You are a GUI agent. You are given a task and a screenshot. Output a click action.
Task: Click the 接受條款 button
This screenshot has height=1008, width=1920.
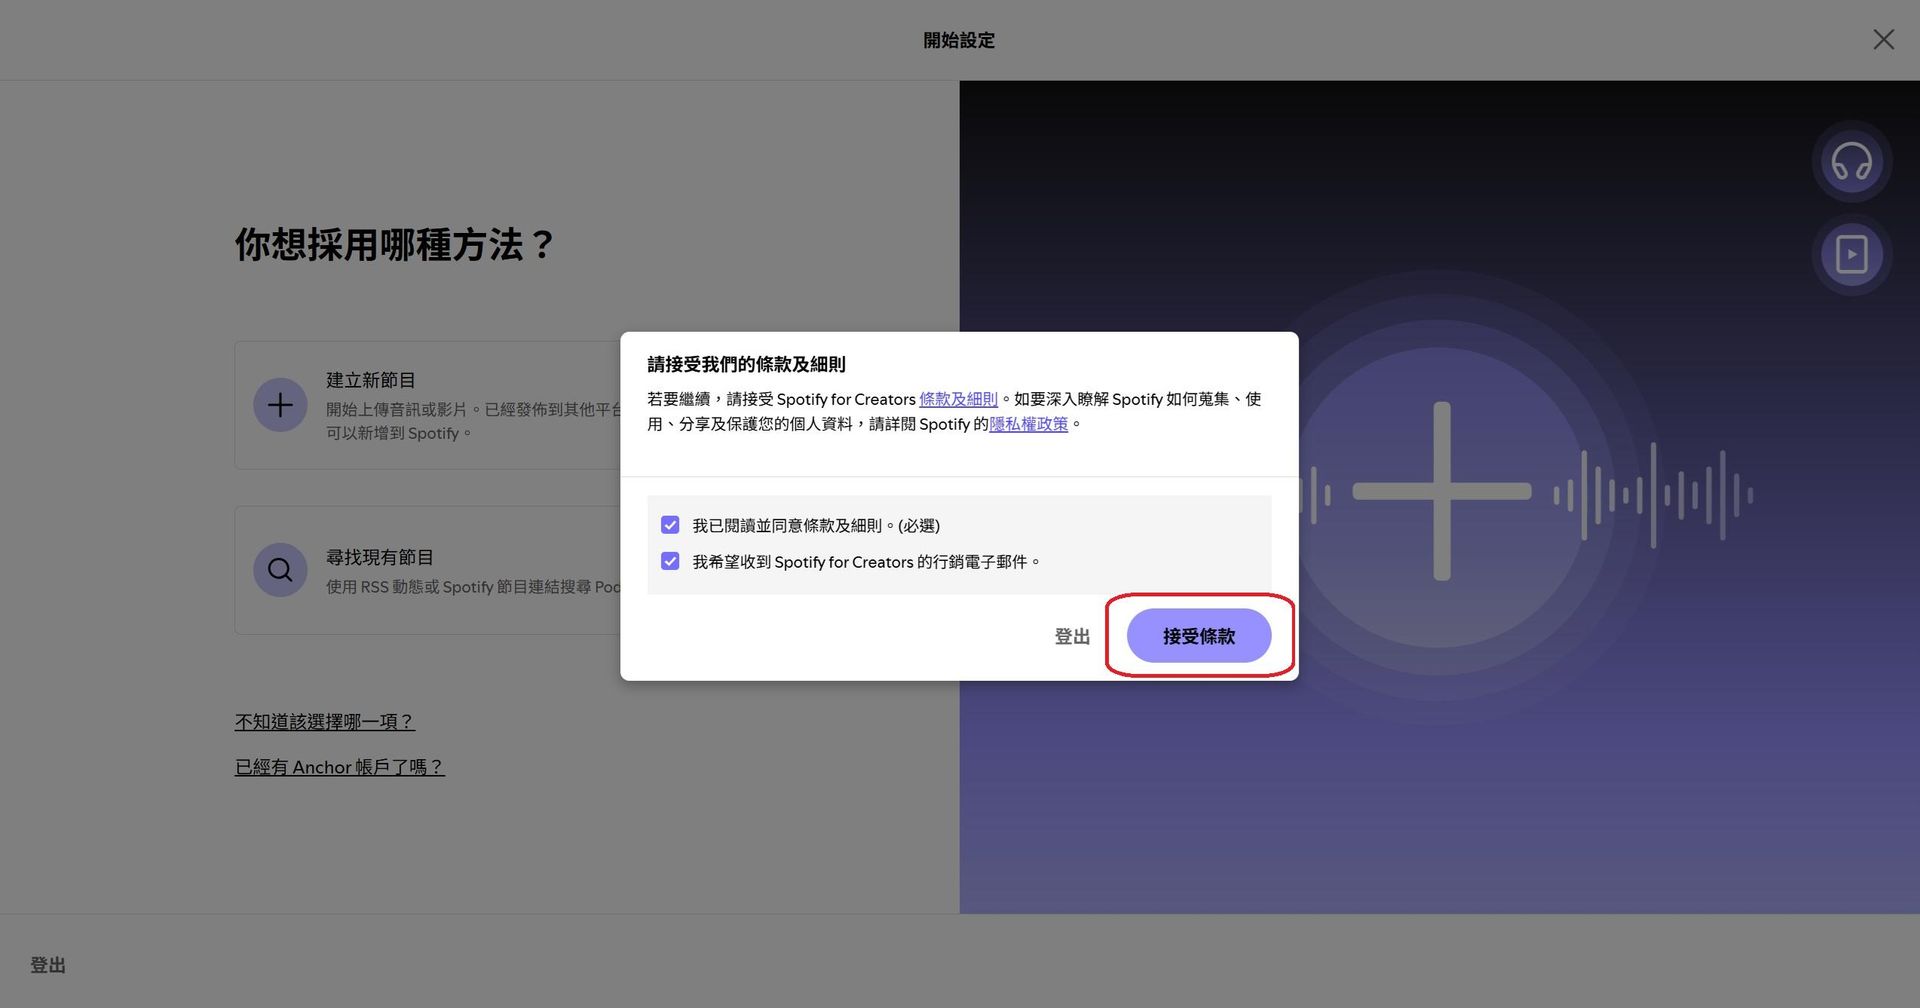[1198, 636]
